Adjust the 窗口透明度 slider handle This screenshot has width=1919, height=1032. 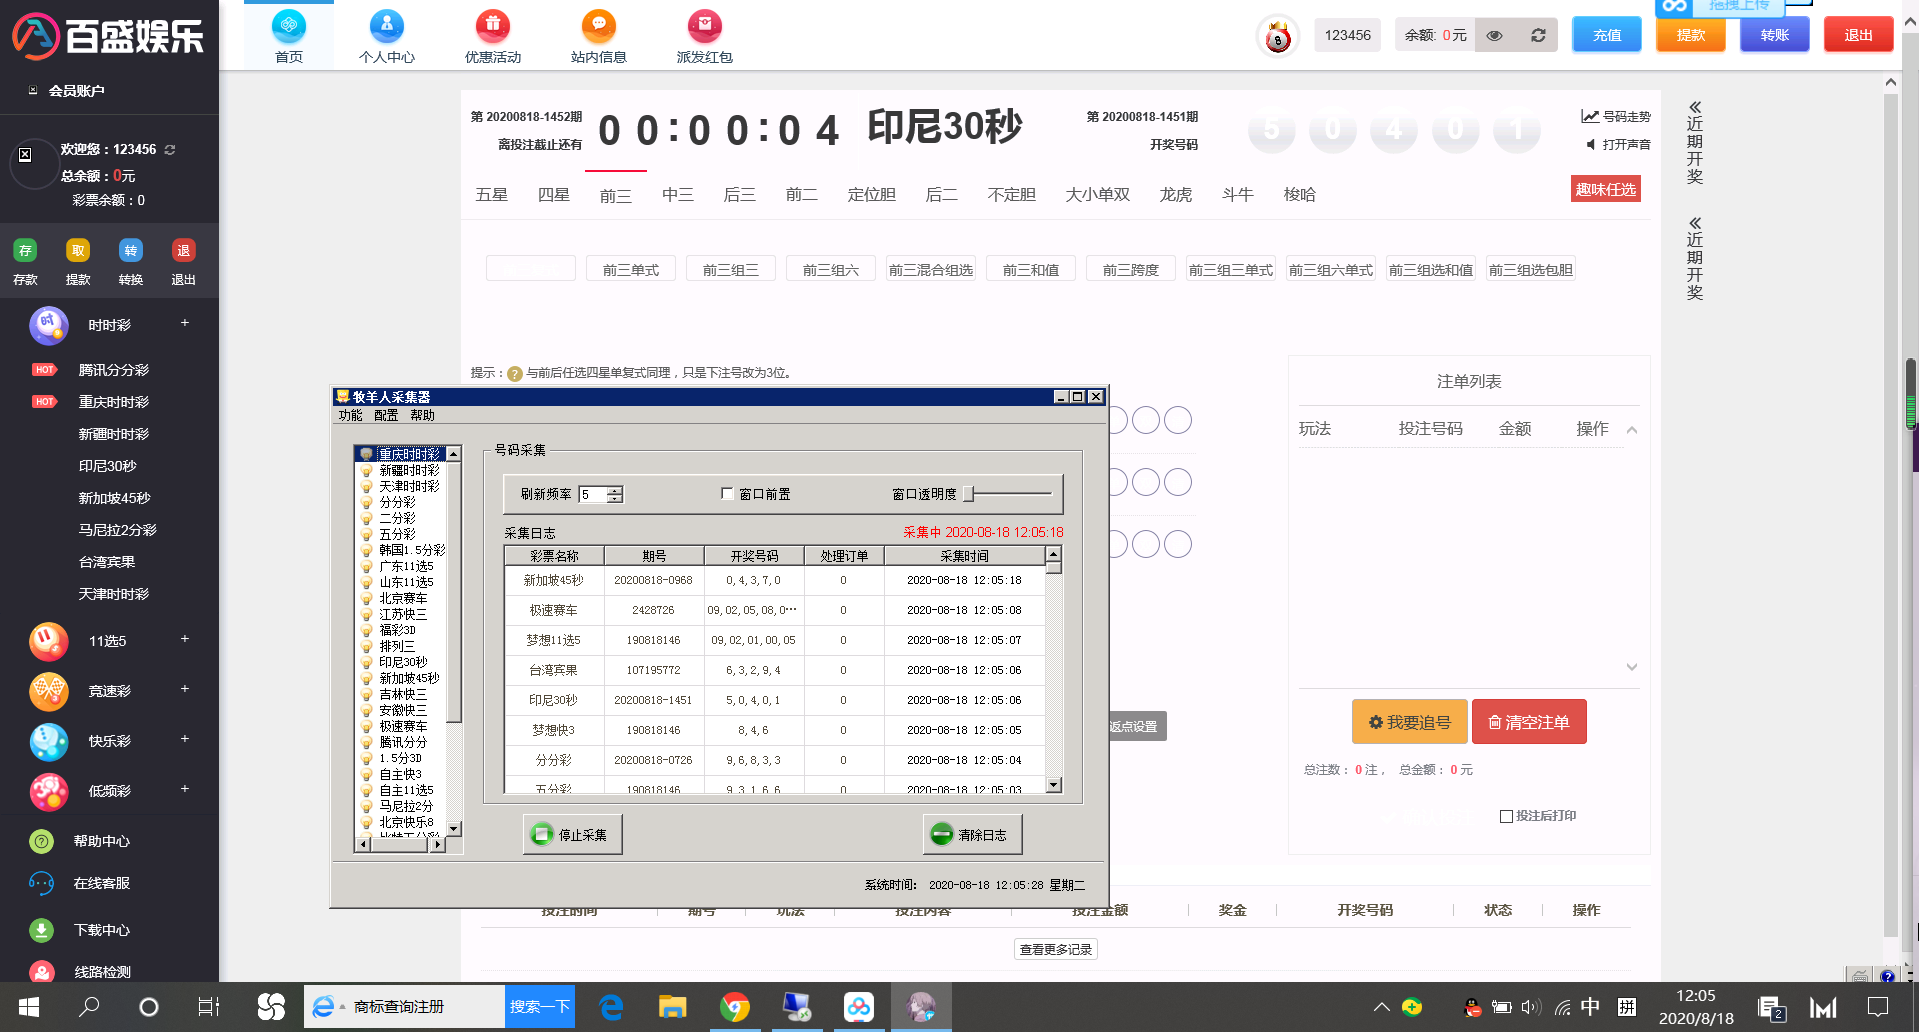[968, 494]
